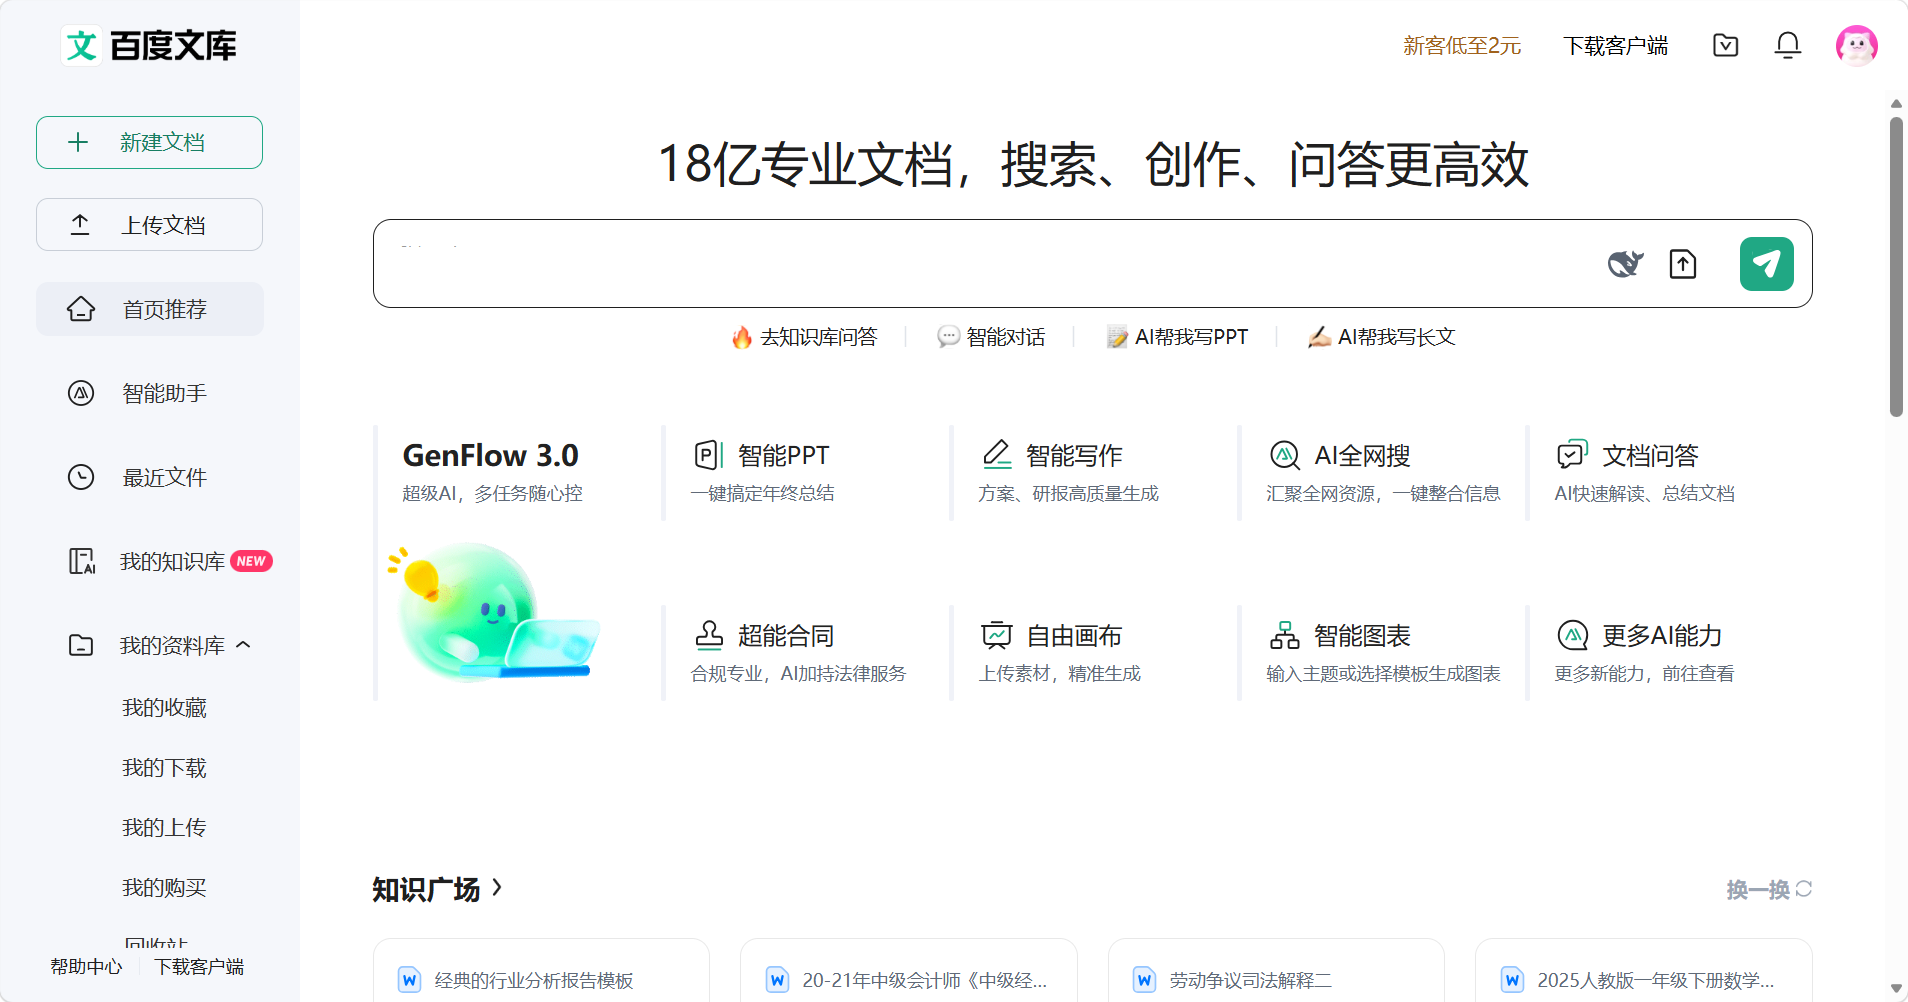
Task: Click the upload icon inside the search bar
Action: click(1683, 263)
